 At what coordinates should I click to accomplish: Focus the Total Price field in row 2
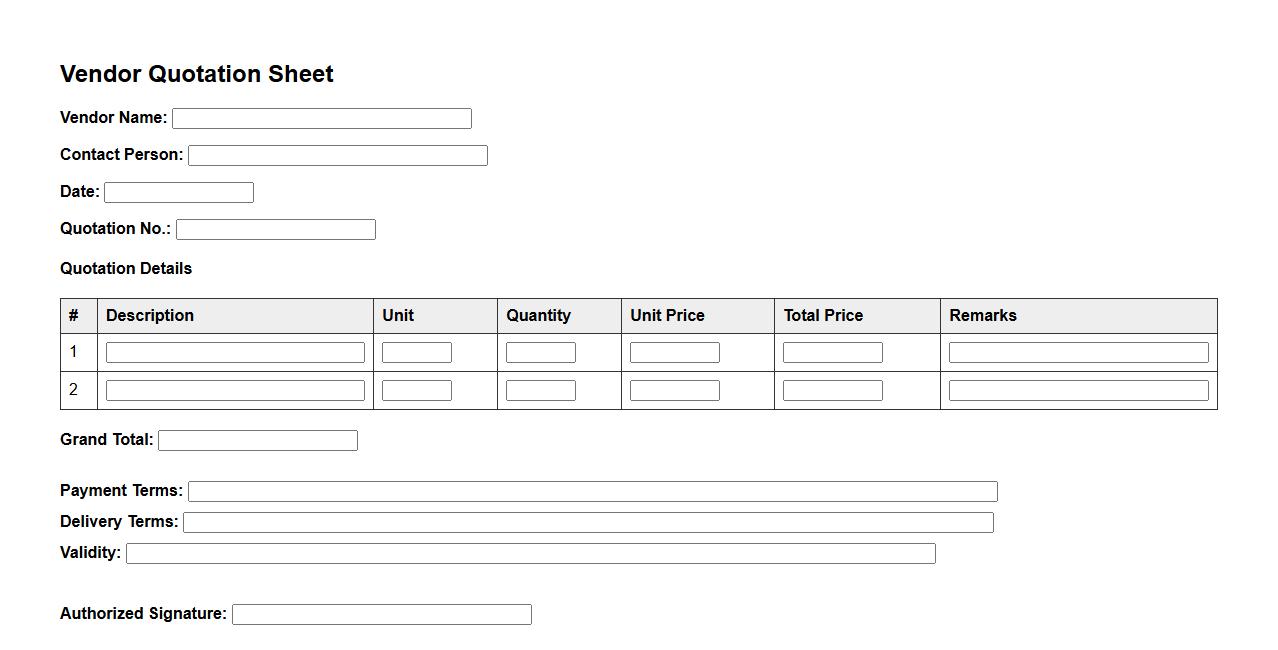(832, 390)
